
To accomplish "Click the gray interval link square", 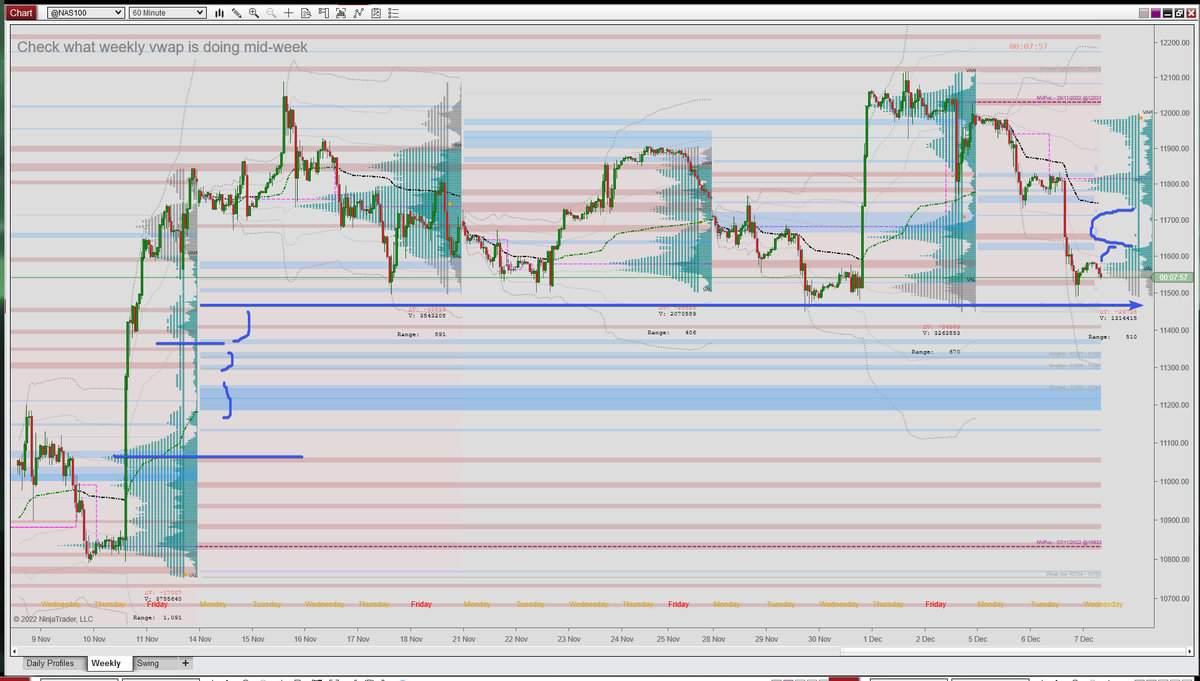I will [1144, 13].
